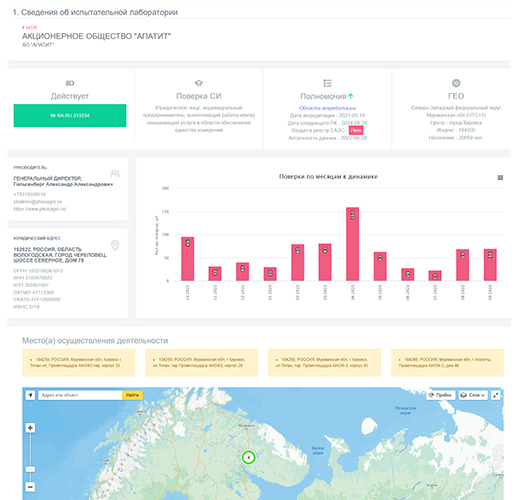The image size is (518, 500).
Task: Expand the map to fullscreen
Action: [496, 395]
